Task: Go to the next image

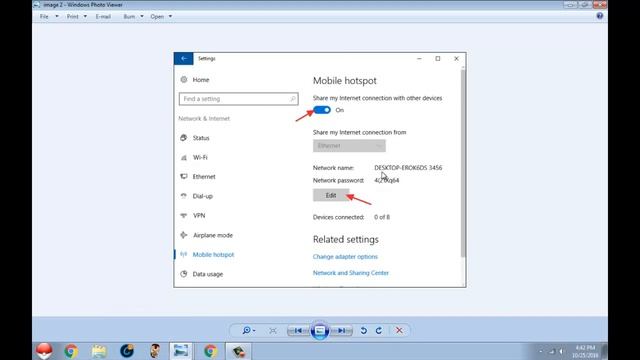Action: coord(342,331)
